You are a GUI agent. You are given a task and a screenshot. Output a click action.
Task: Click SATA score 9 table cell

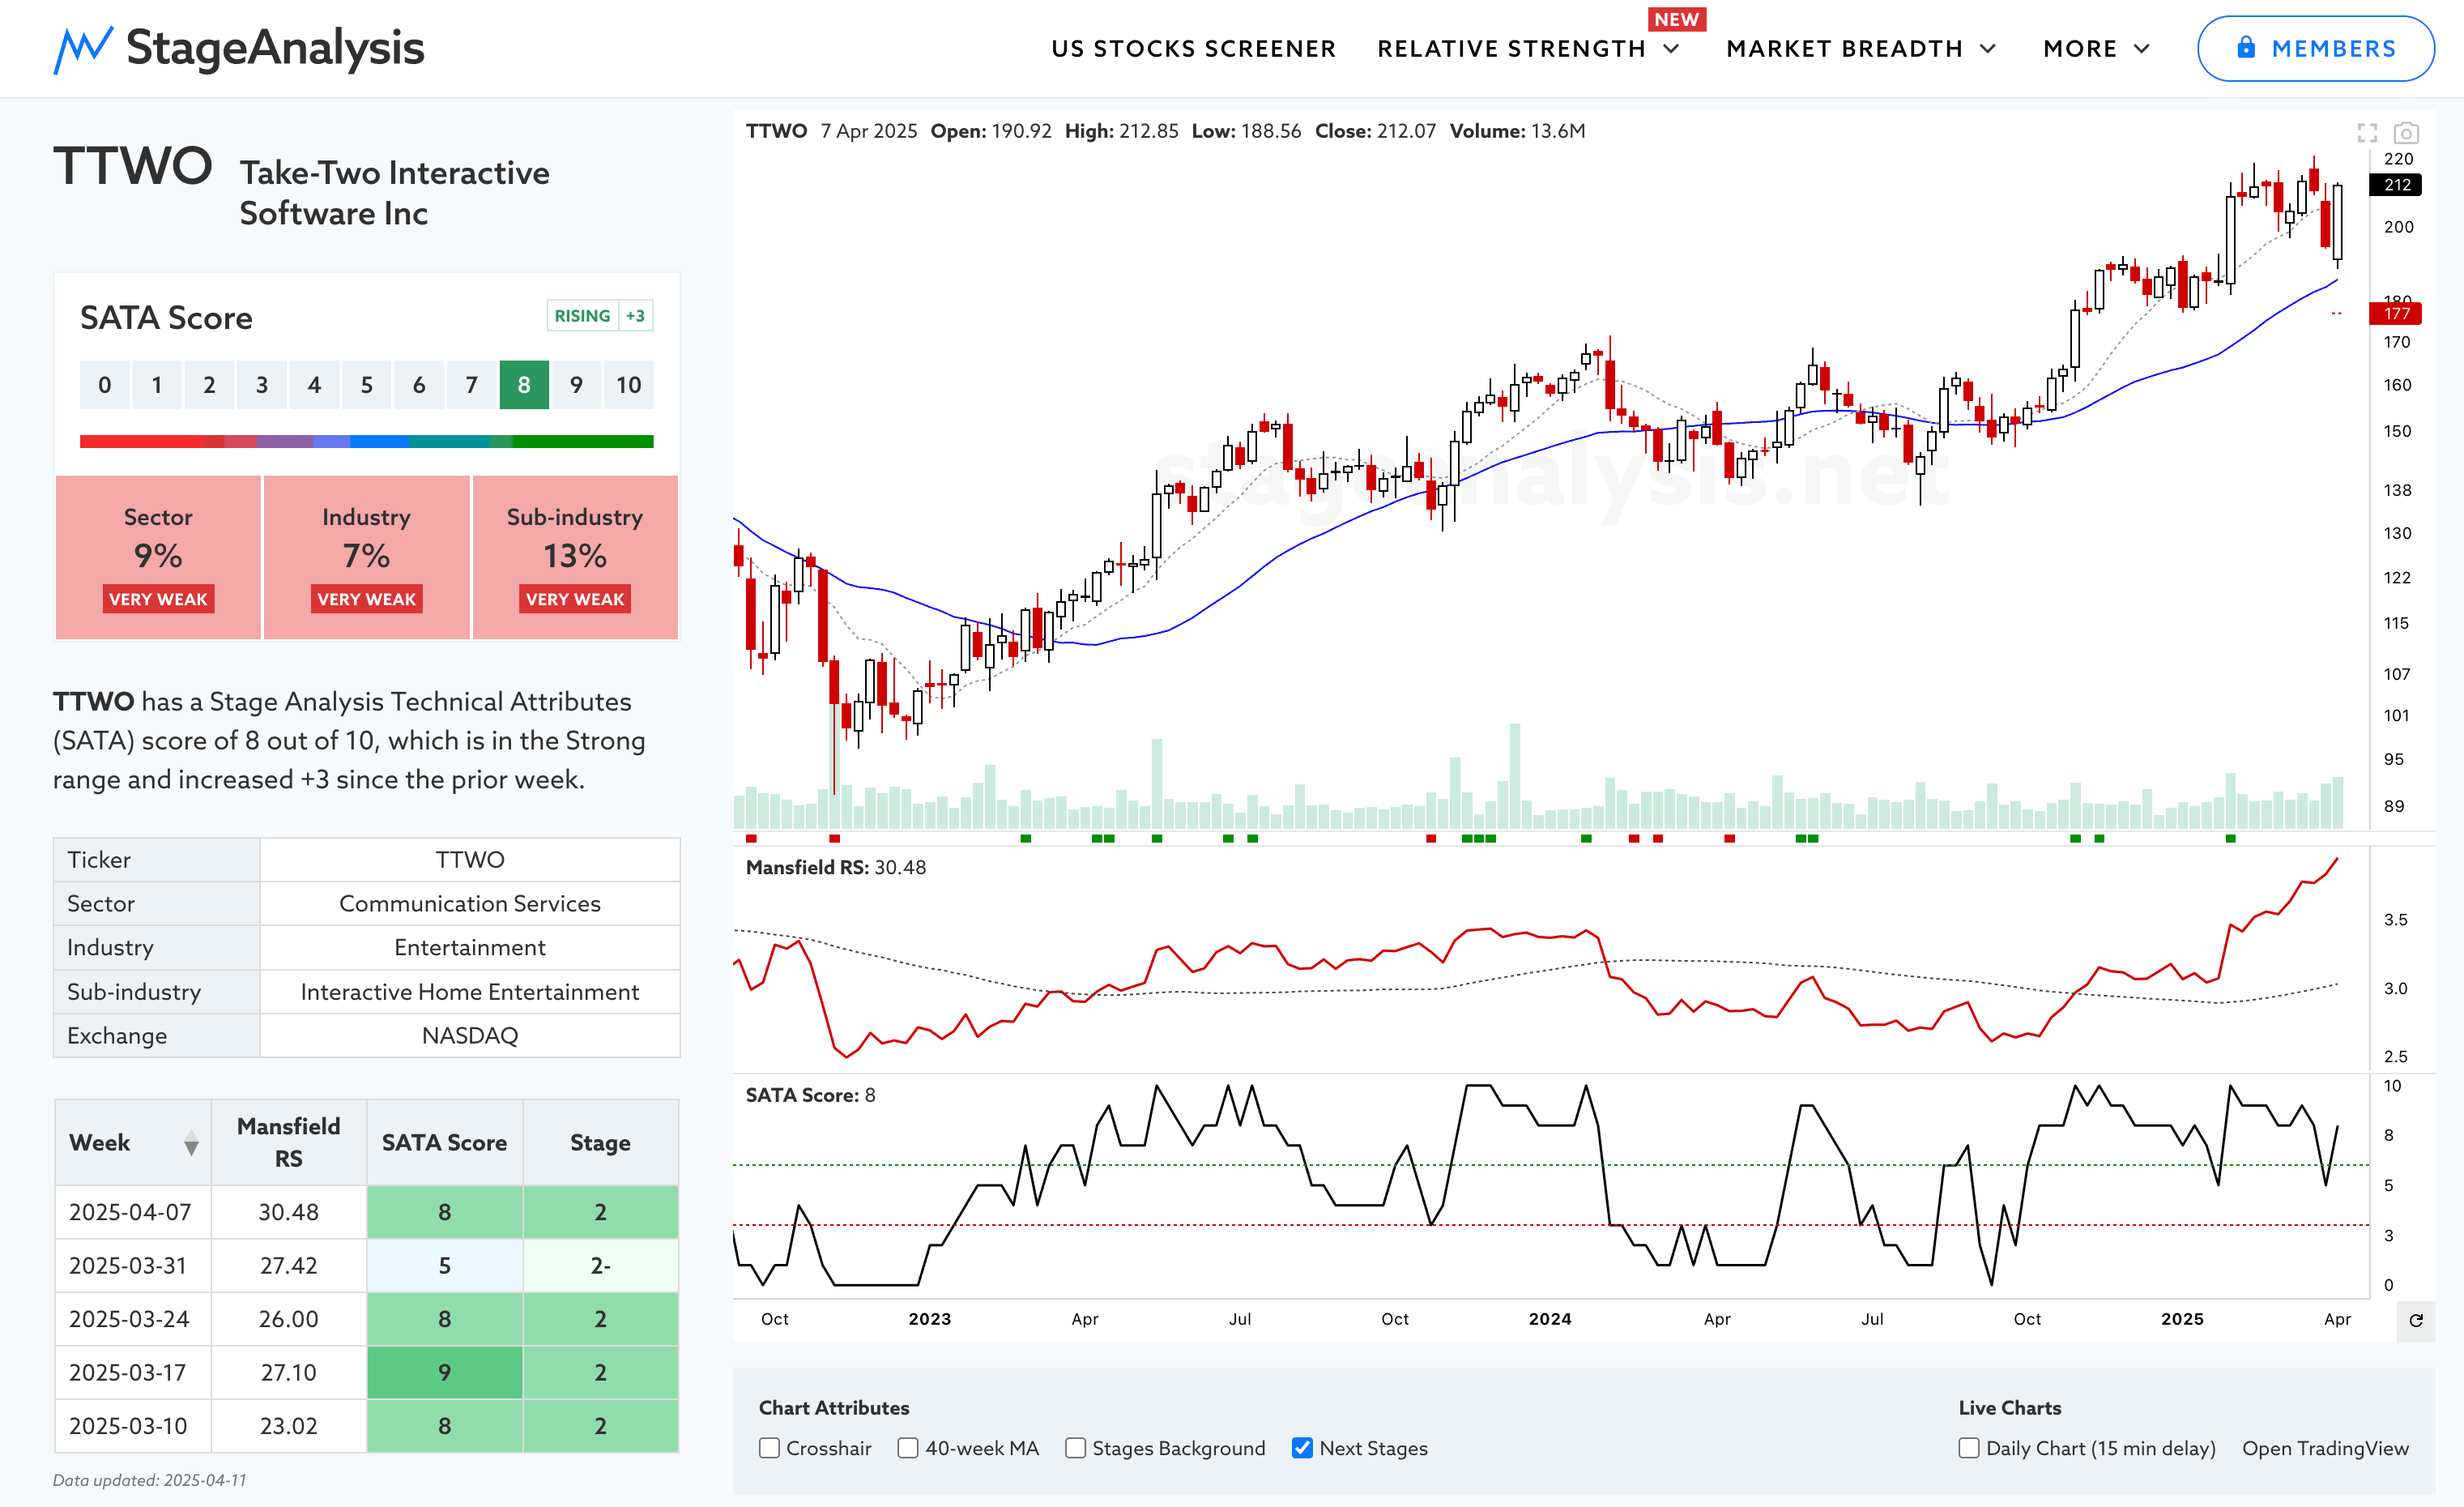[x=445, y=1373]
